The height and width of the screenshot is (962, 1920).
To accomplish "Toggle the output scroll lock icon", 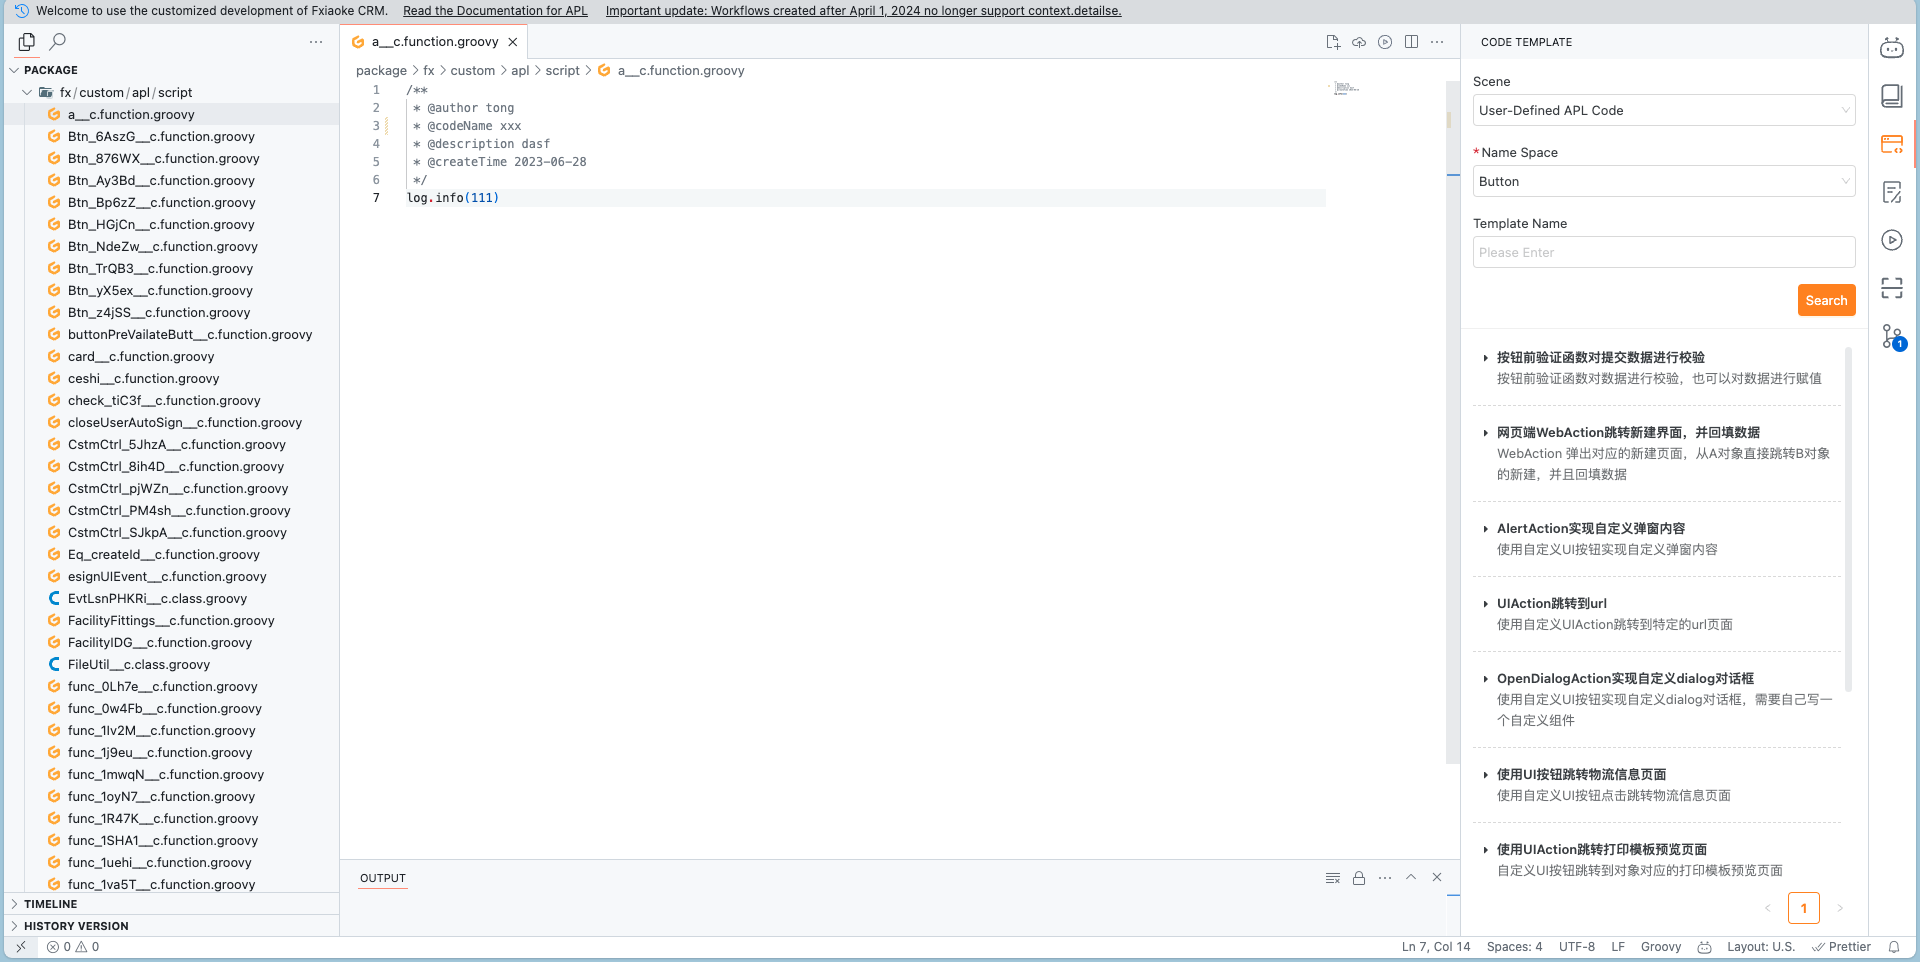I will click(x=1359, y=878).
